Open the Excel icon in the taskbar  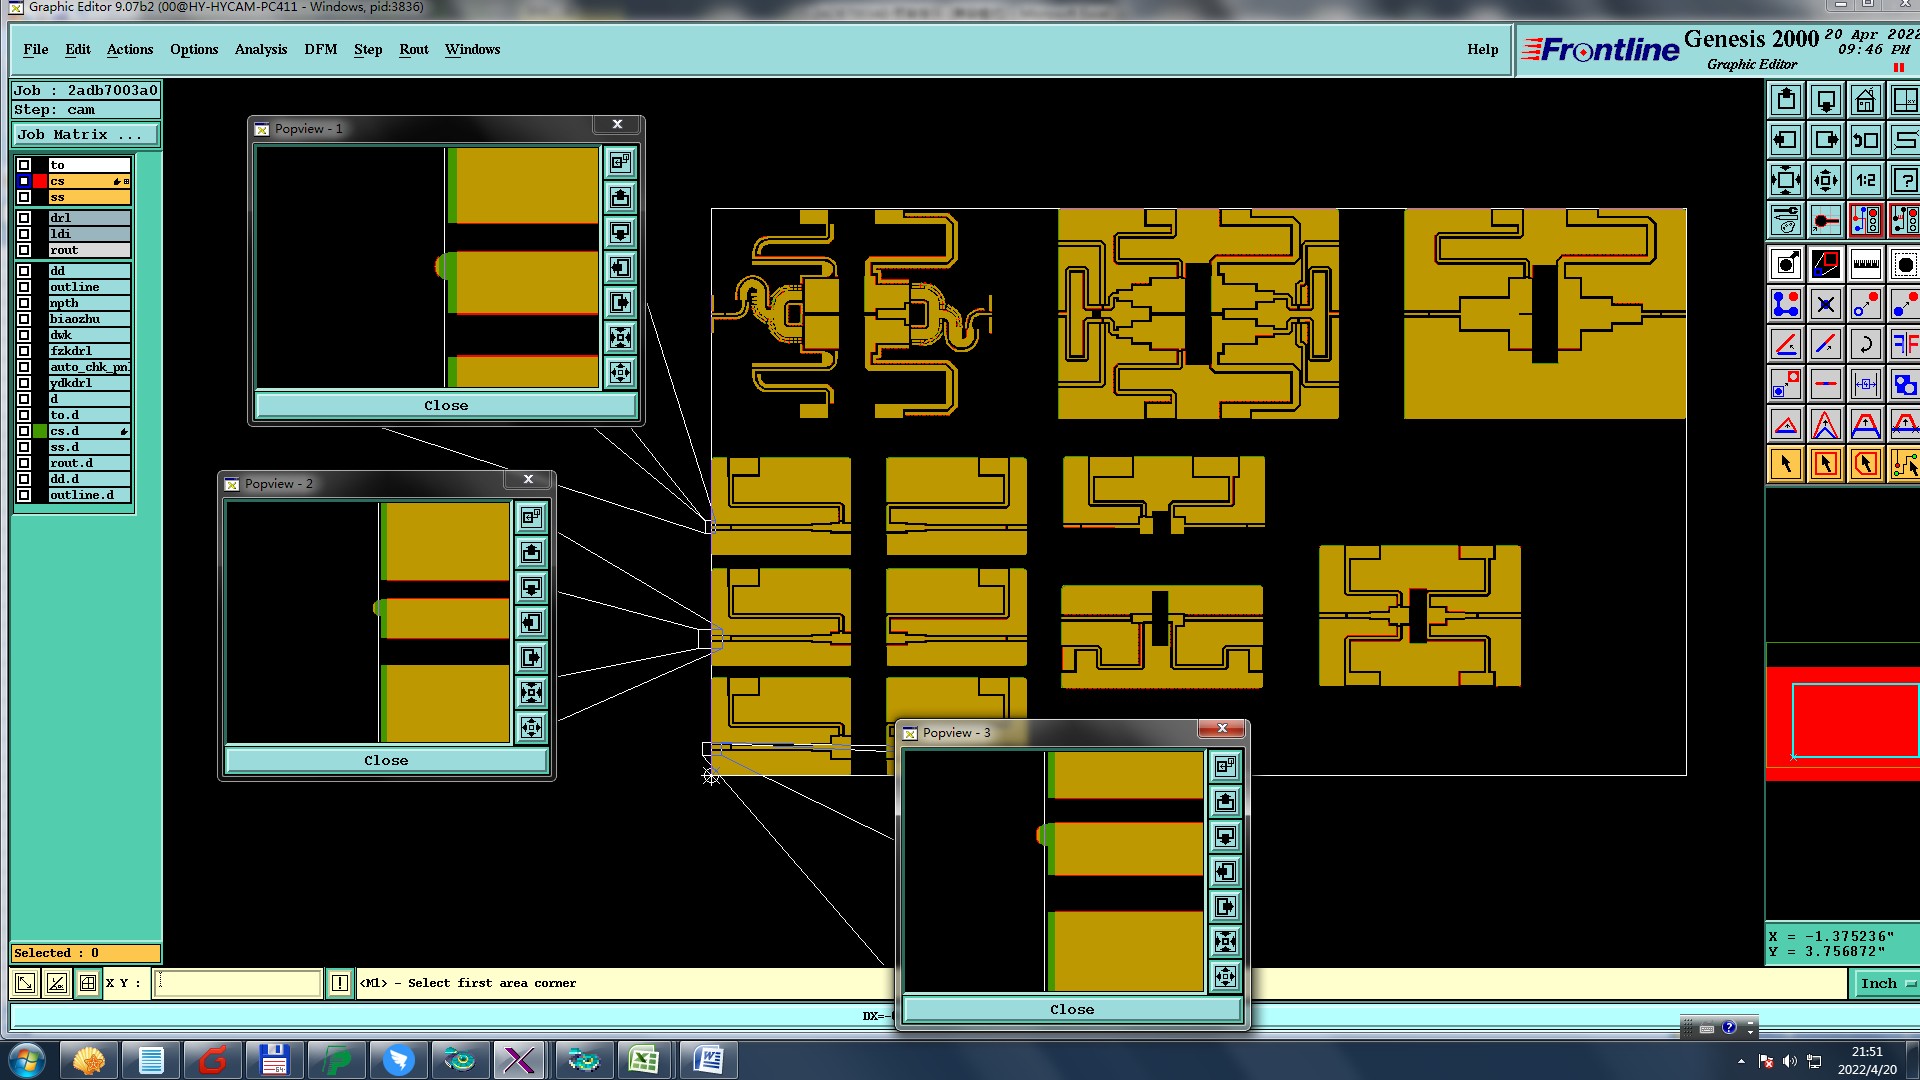click(644, 1060)
